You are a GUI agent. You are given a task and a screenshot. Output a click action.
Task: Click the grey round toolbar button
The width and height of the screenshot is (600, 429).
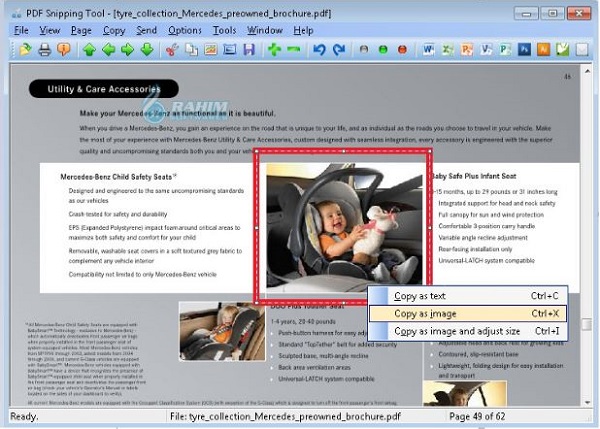[x=364, y=50]
